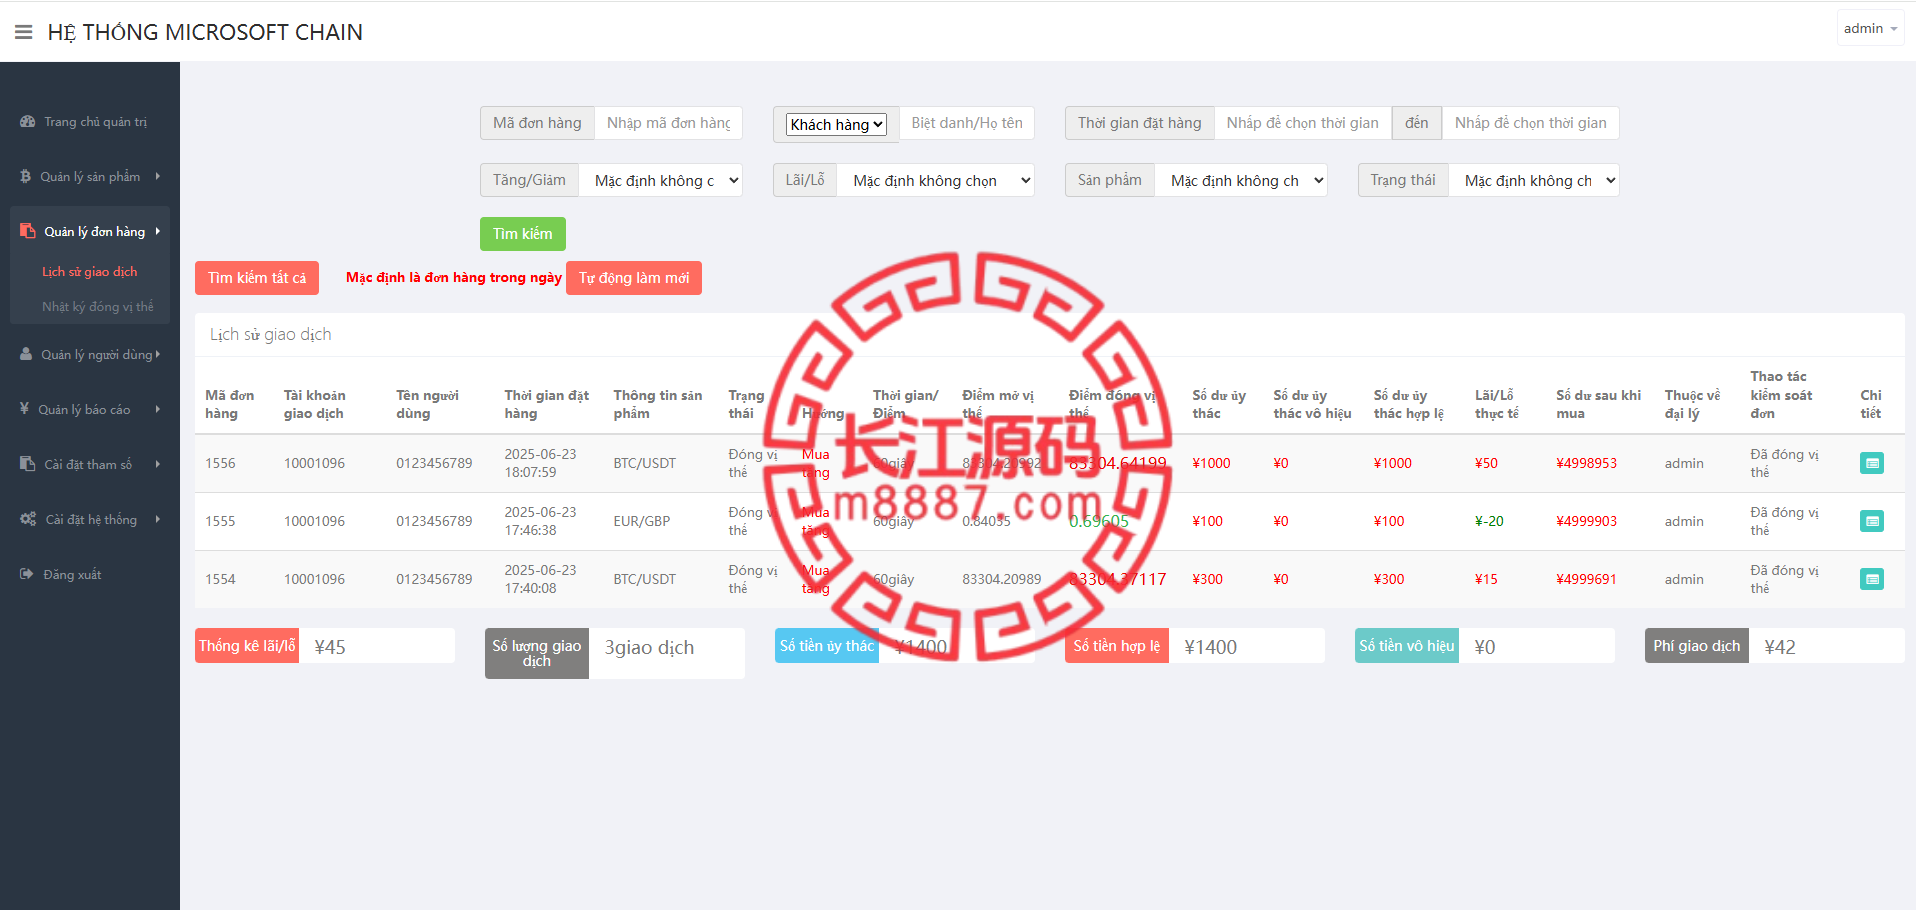Click the Số tiền hợp lệ label

click(x=1117, y=646)
